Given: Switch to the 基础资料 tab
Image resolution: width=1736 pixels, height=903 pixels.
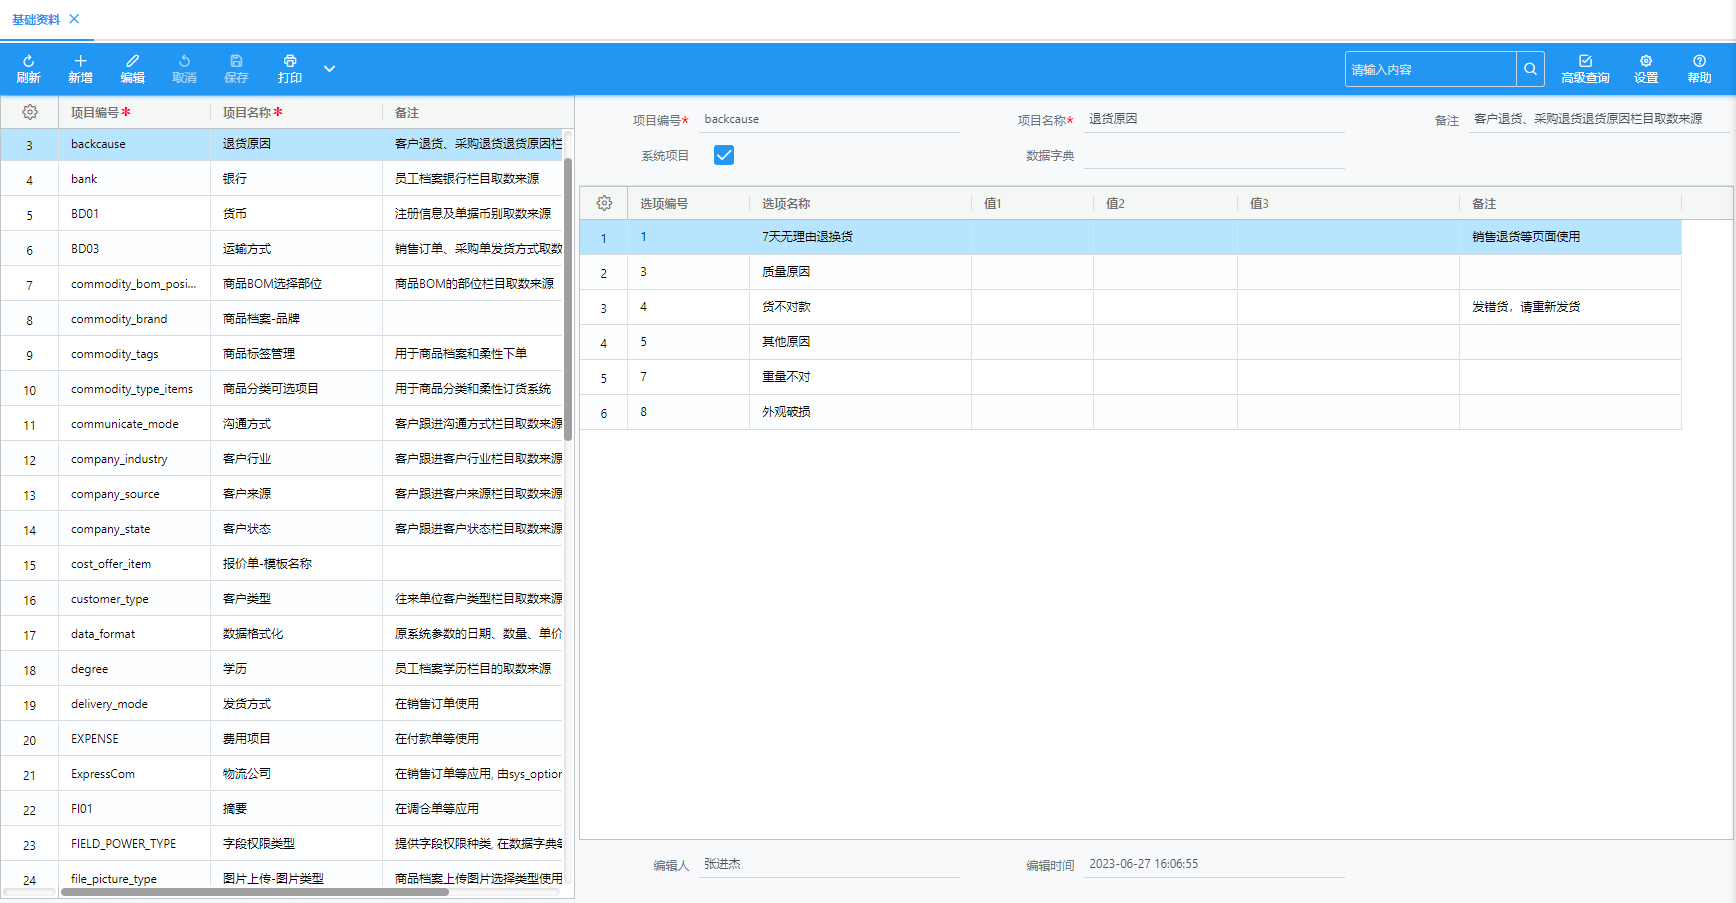Looking at the screenshot, I should (37, 19).
